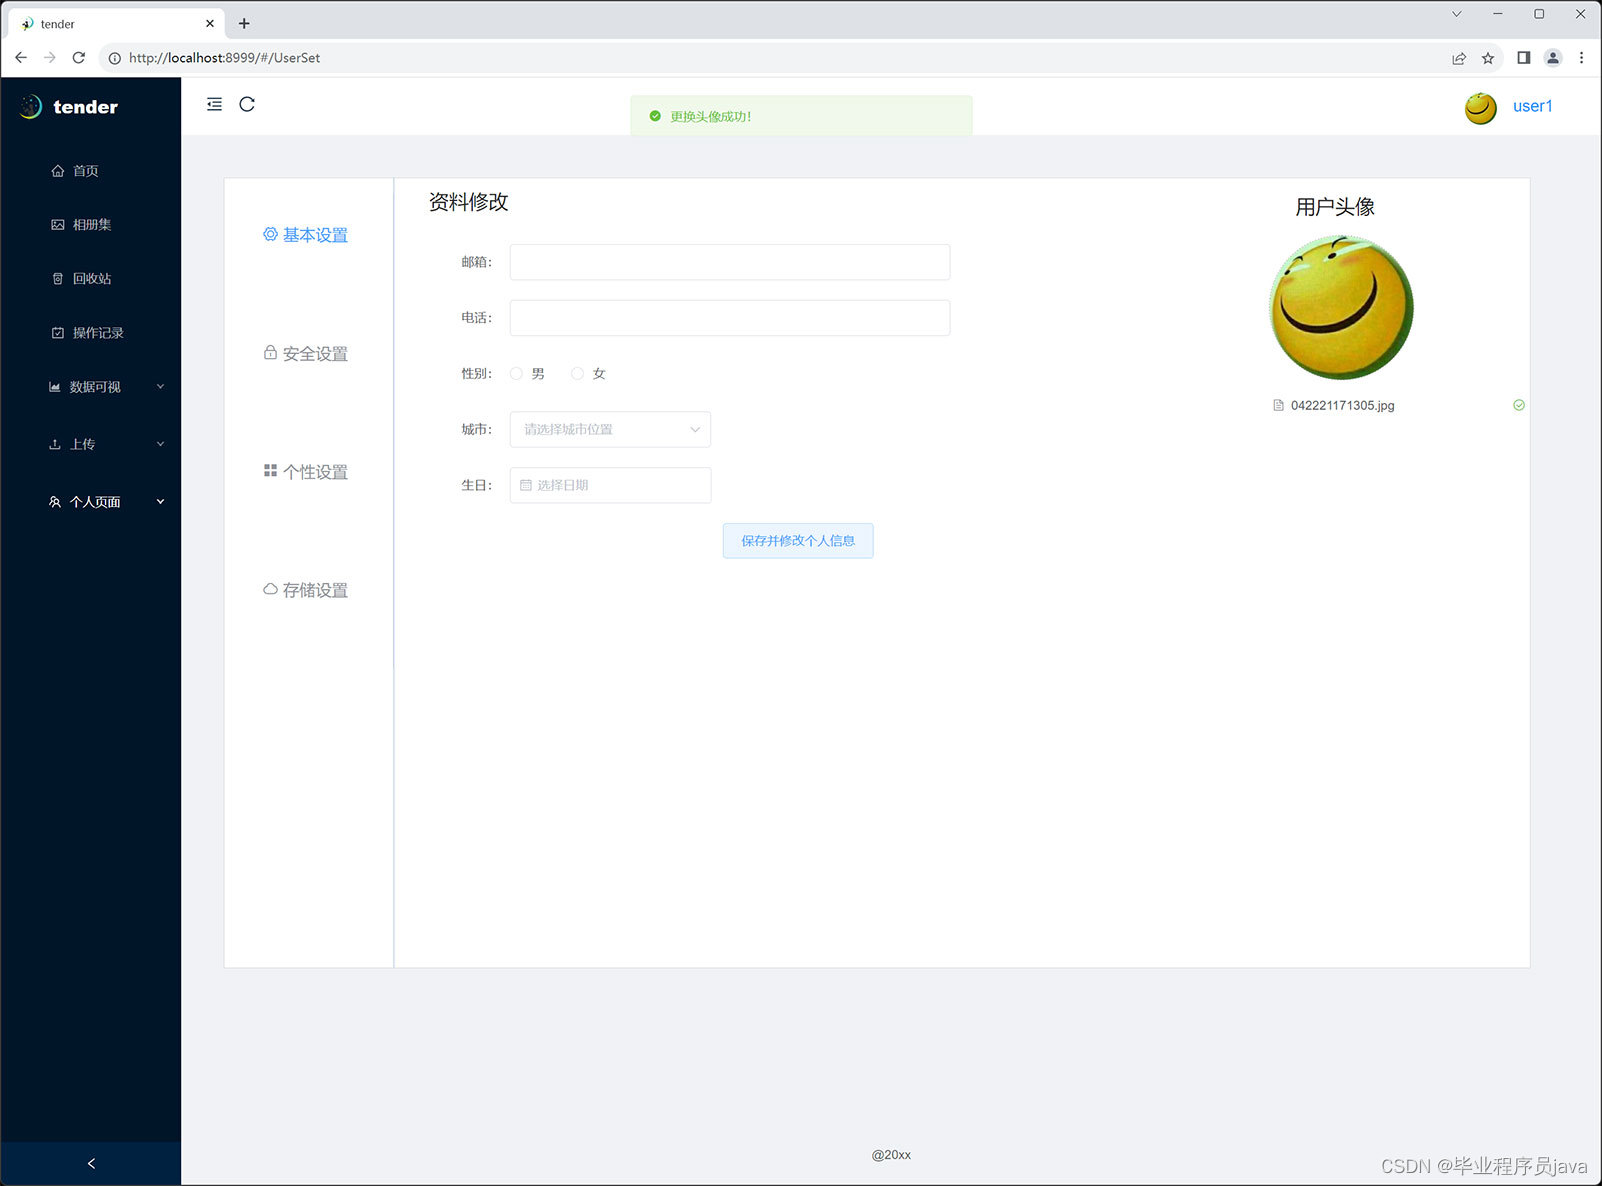
Task: Select the 男 male radio button
Action: tap(516, 374)
